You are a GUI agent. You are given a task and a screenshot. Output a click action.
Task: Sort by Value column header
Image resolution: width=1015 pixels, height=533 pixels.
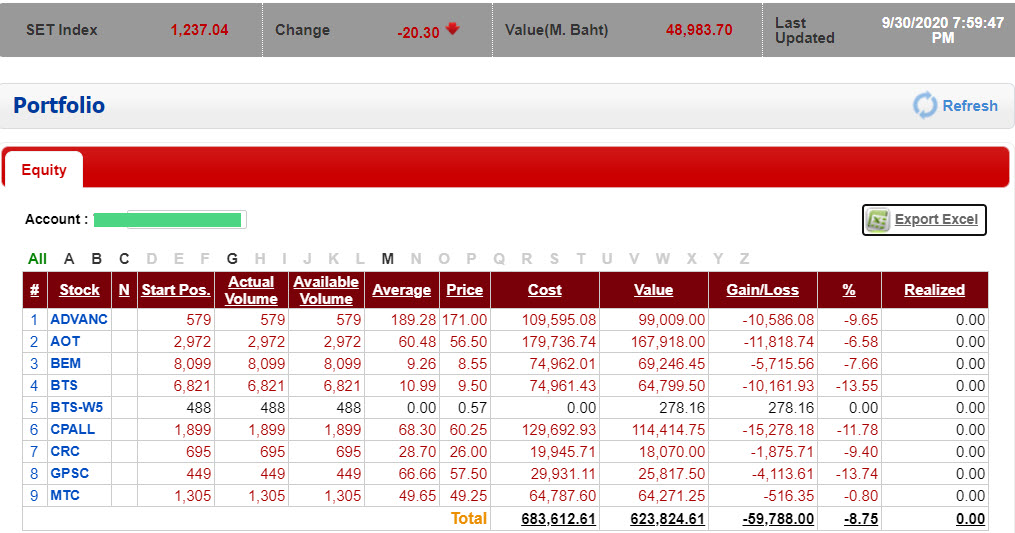(653, 290)
